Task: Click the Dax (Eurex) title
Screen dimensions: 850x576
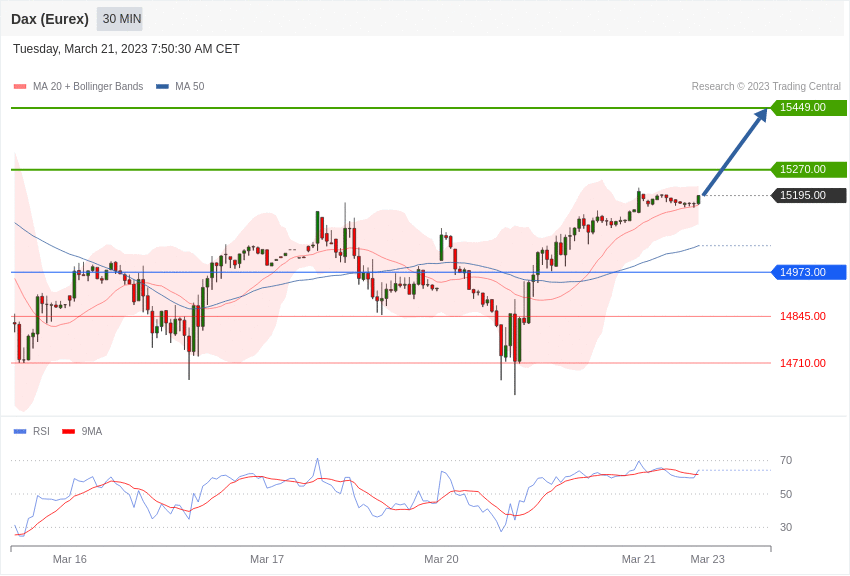Action: point(50,19)
